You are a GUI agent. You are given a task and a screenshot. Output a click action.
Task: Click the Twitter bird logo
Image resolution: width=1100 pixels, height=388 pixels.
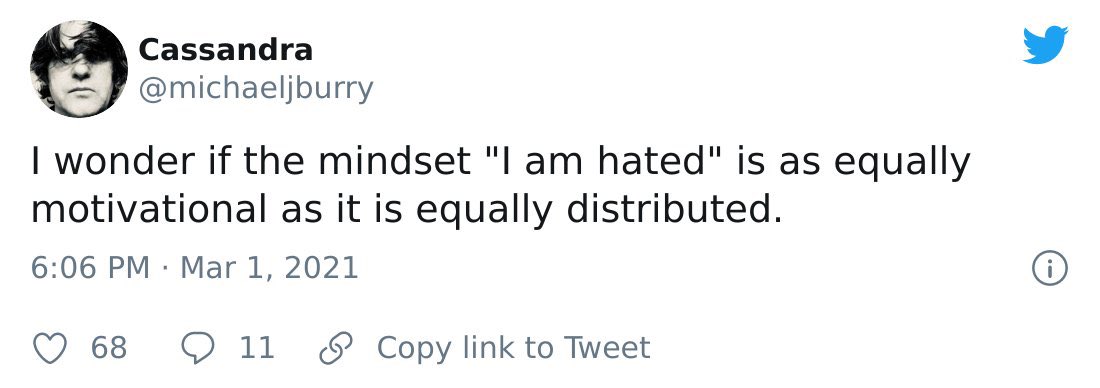1045,45
